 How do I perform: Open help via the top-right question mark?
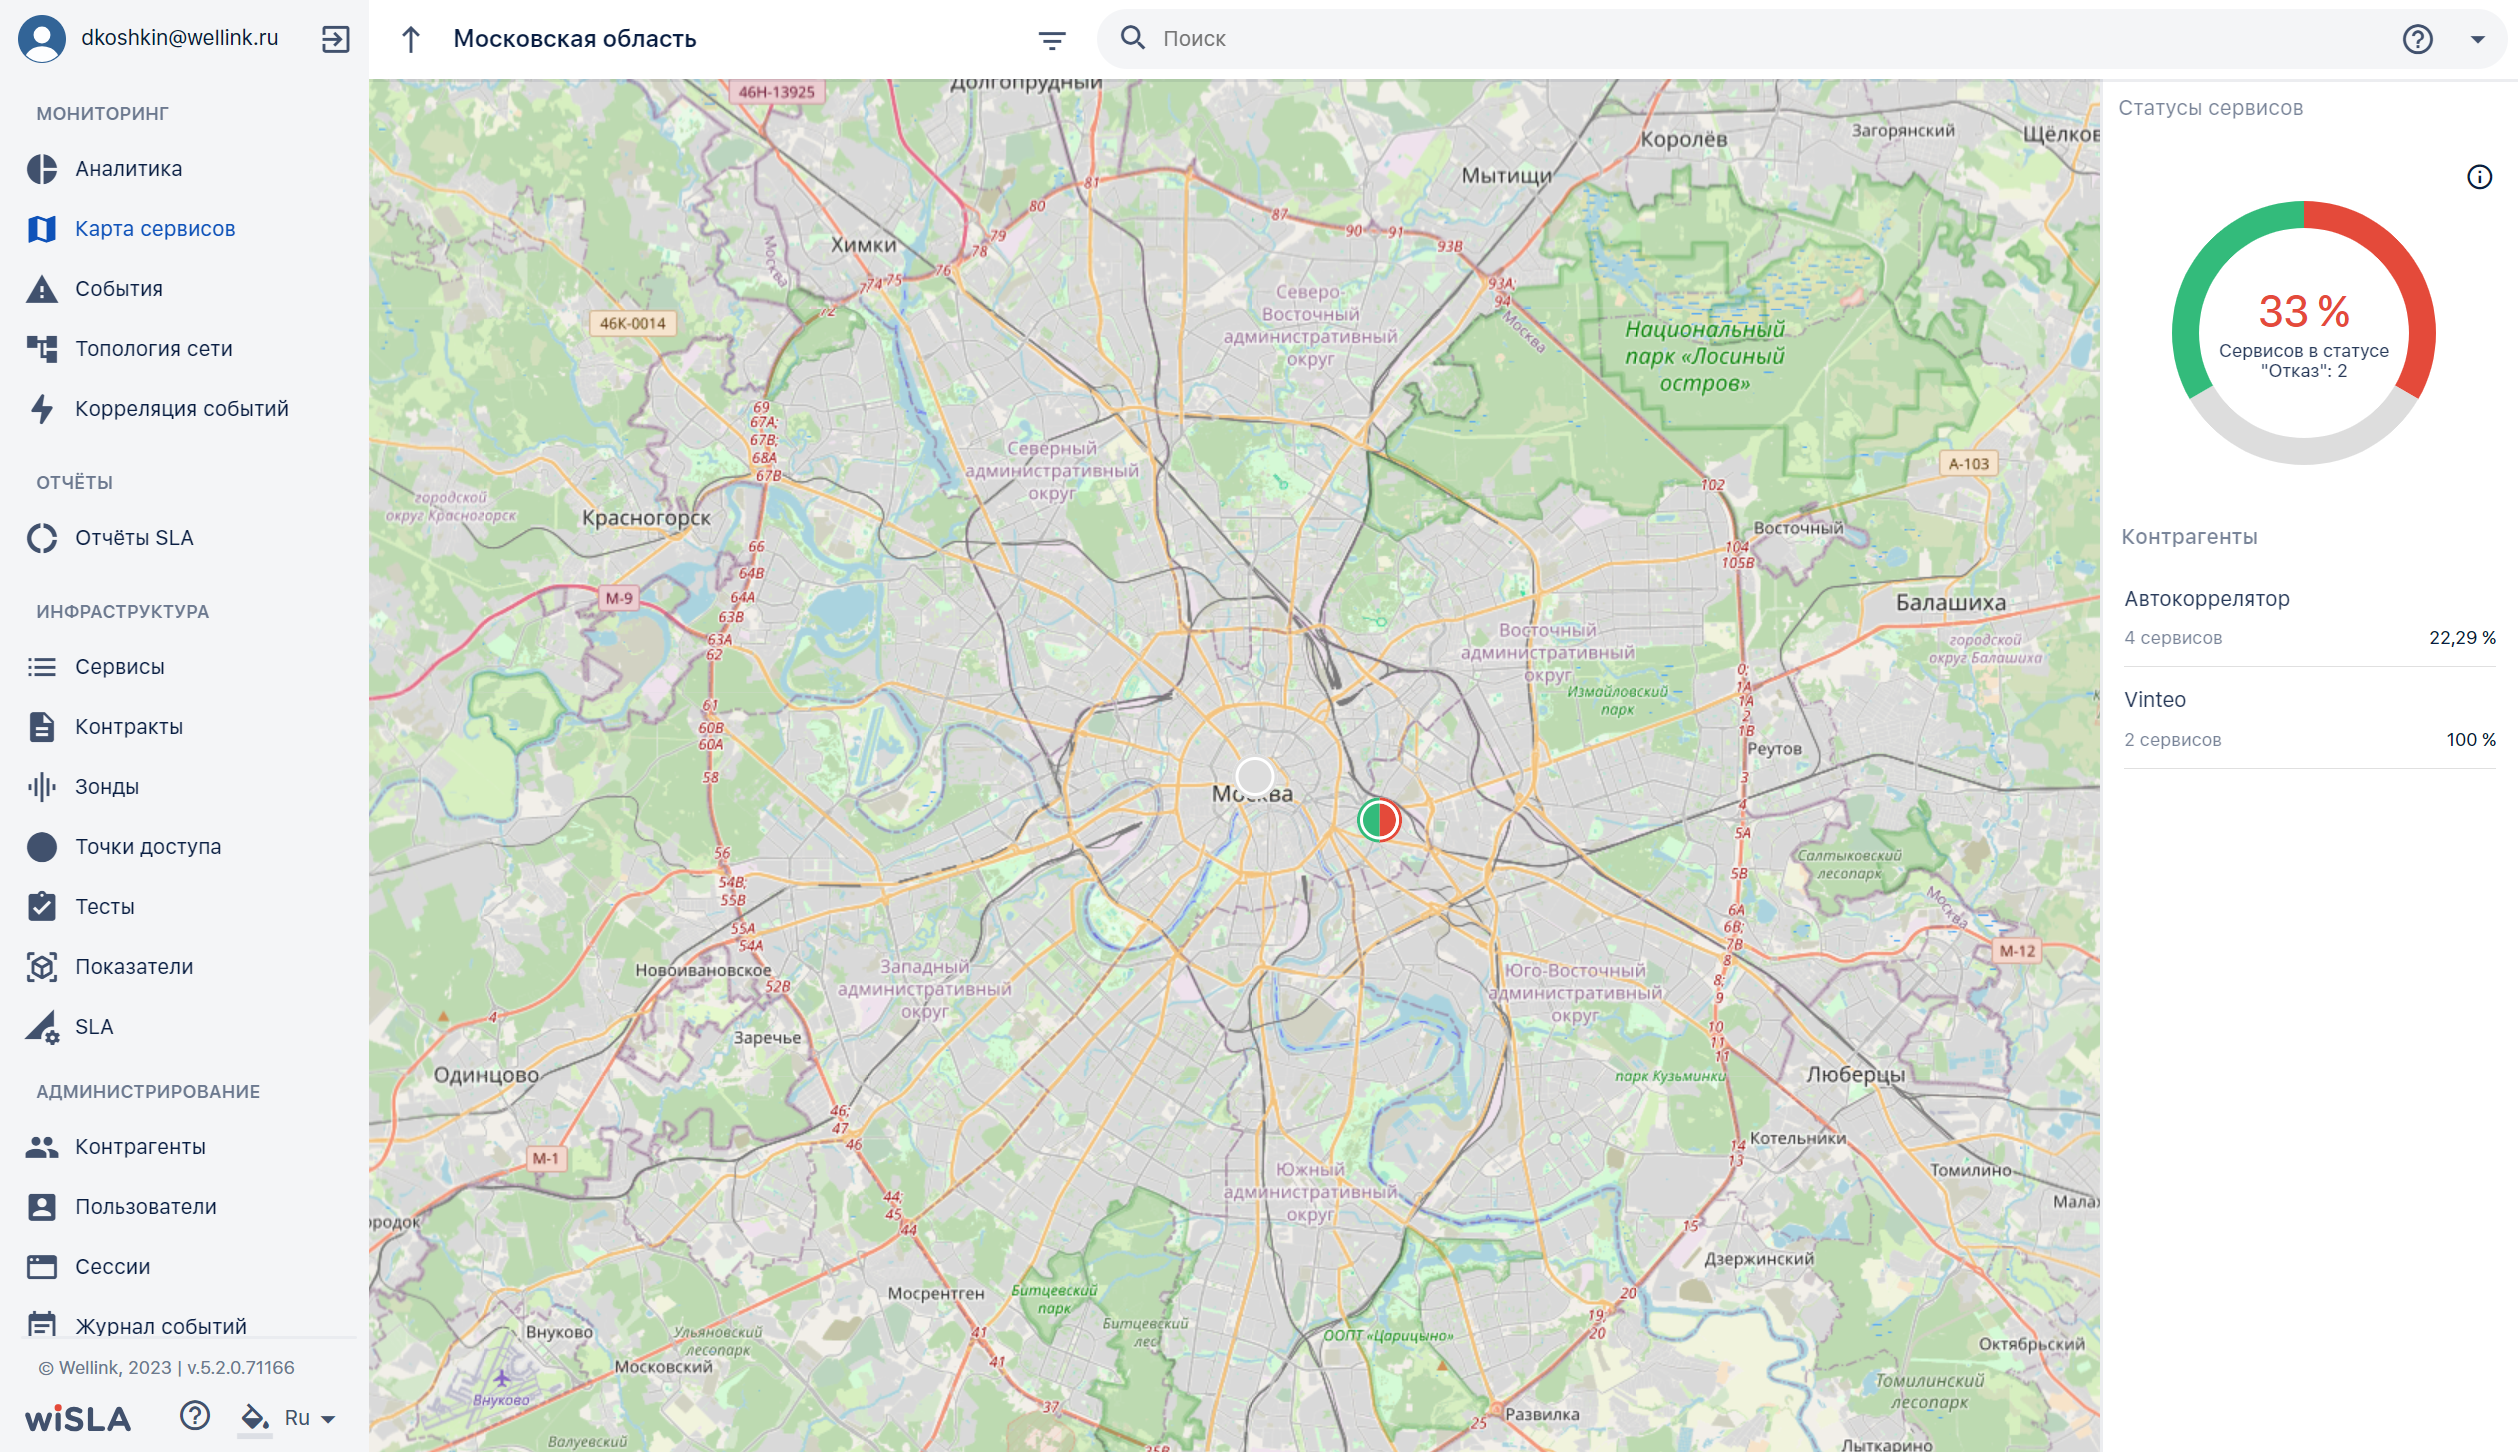pyautogui.click(x=2417, y=39)
